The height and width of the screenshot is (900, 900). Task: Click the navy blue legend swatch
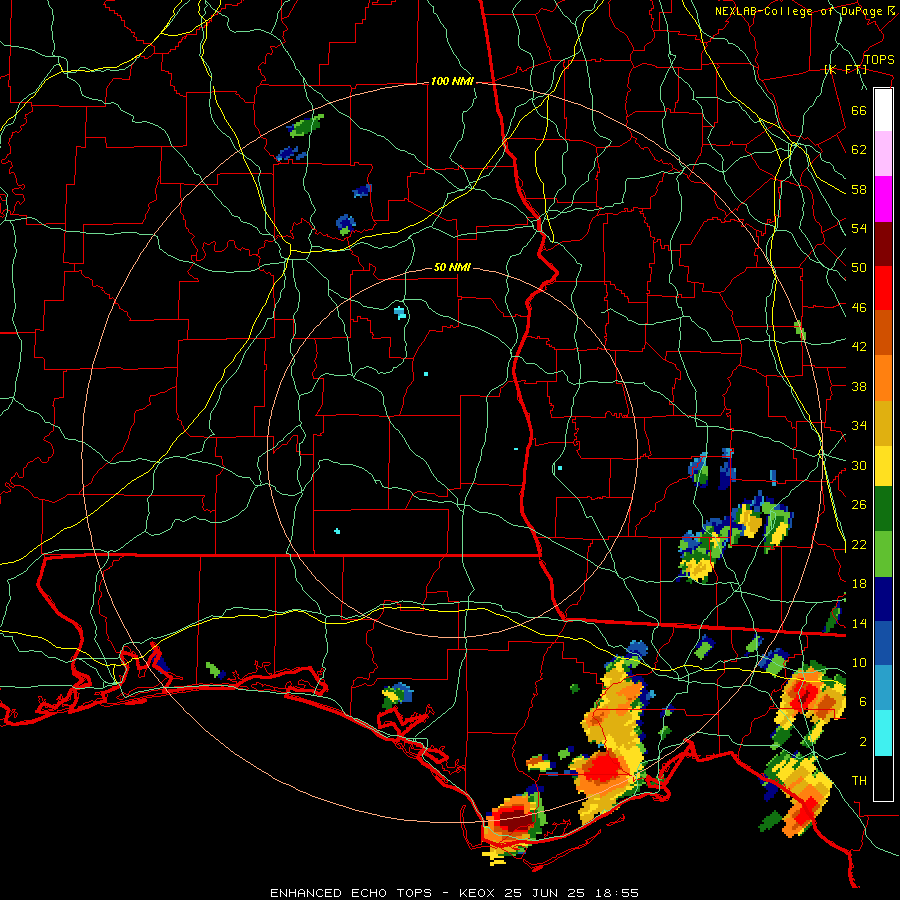[x=883, y=599]
